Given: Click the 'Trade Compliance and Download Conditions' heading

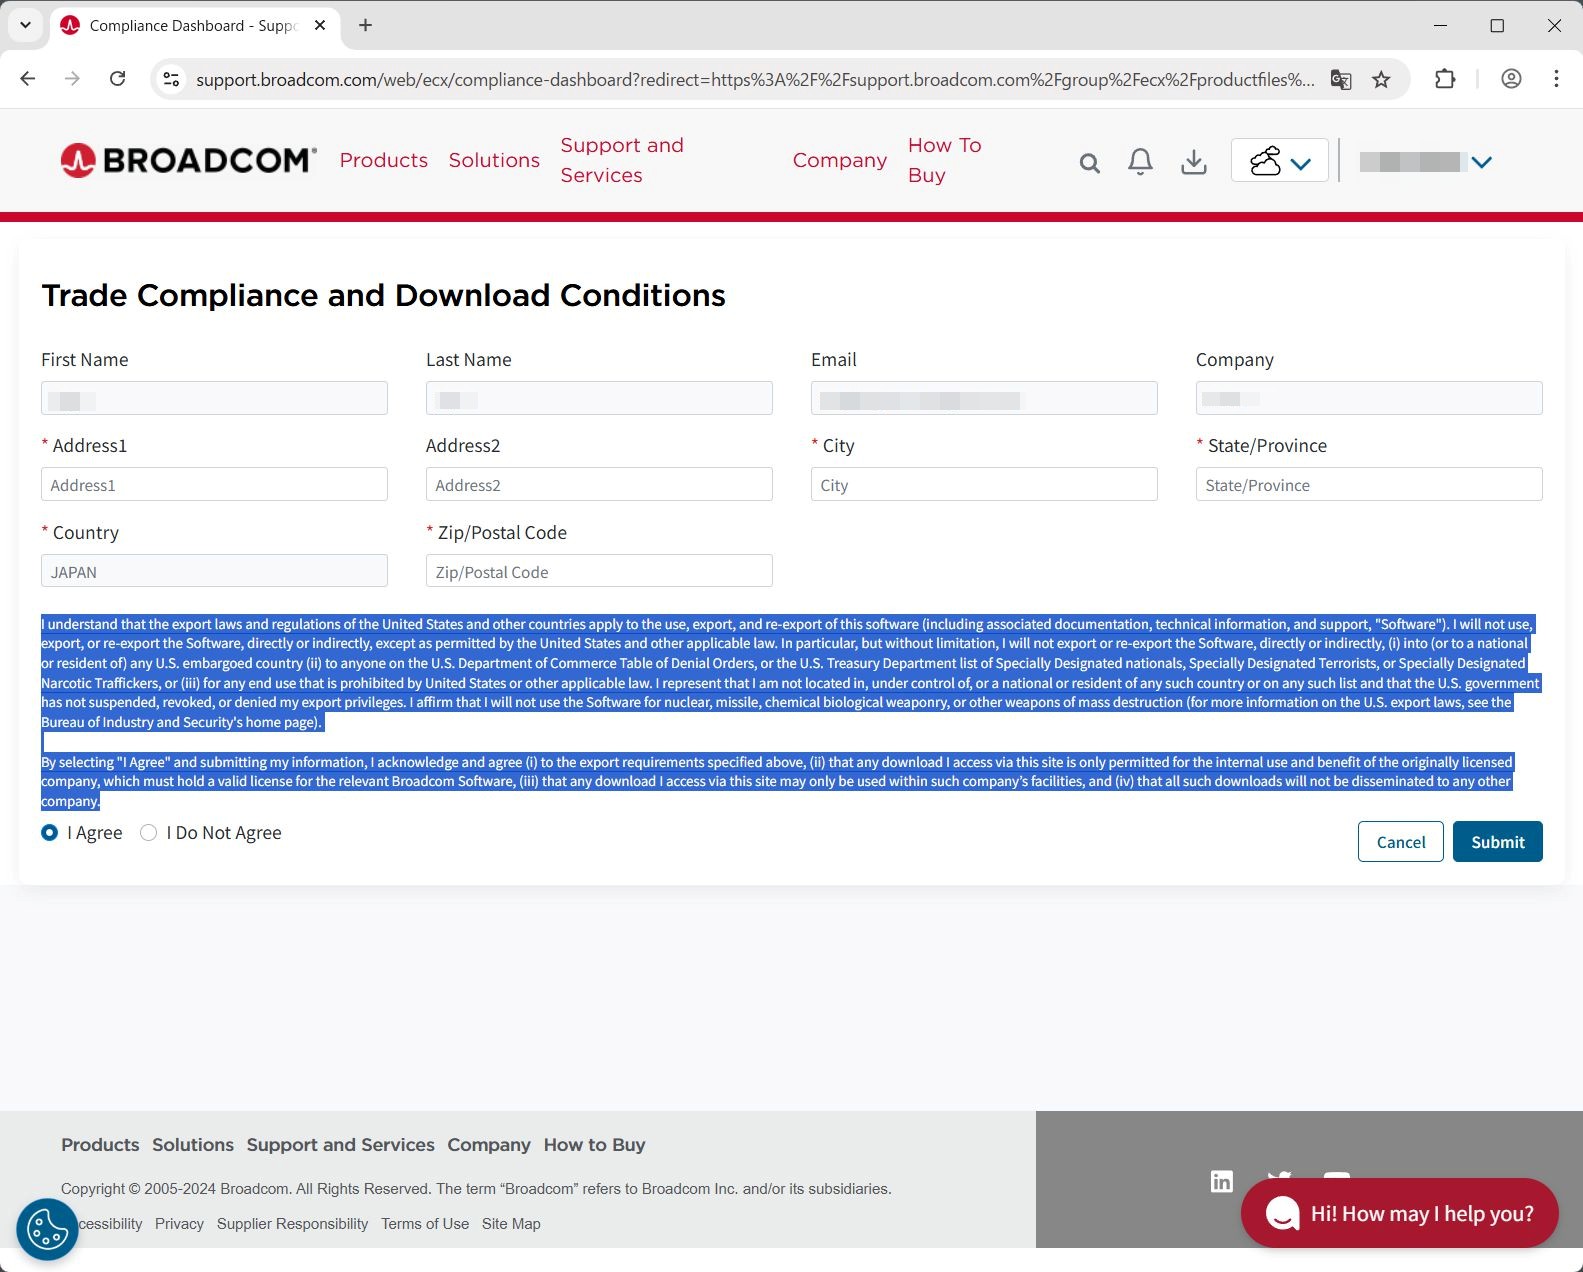Looking at the screenshot, I should [383, 295].
